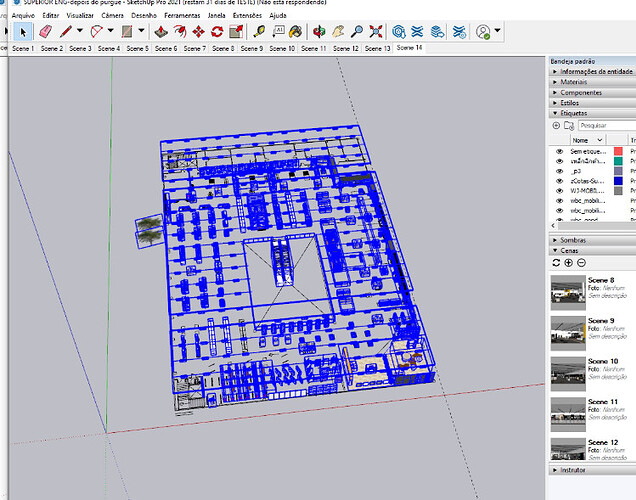Activate the Push/Pull tool
Viewport: 636px width, 500px height.
click(x=161, y=32)
